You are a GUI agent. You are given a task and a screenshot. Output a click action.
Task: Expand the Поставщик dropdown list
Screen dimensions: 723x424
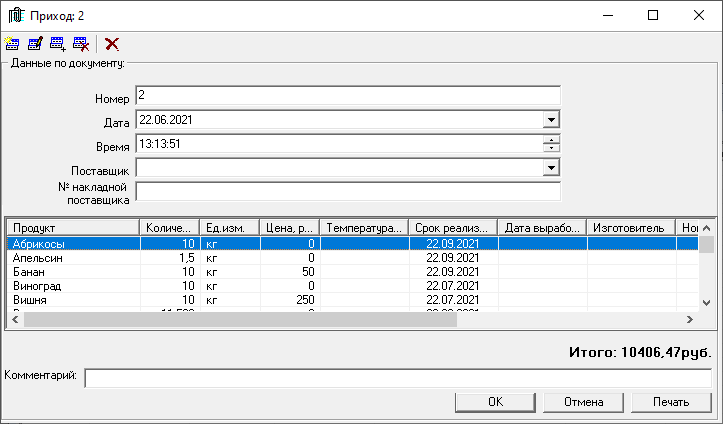click(550, 168)
